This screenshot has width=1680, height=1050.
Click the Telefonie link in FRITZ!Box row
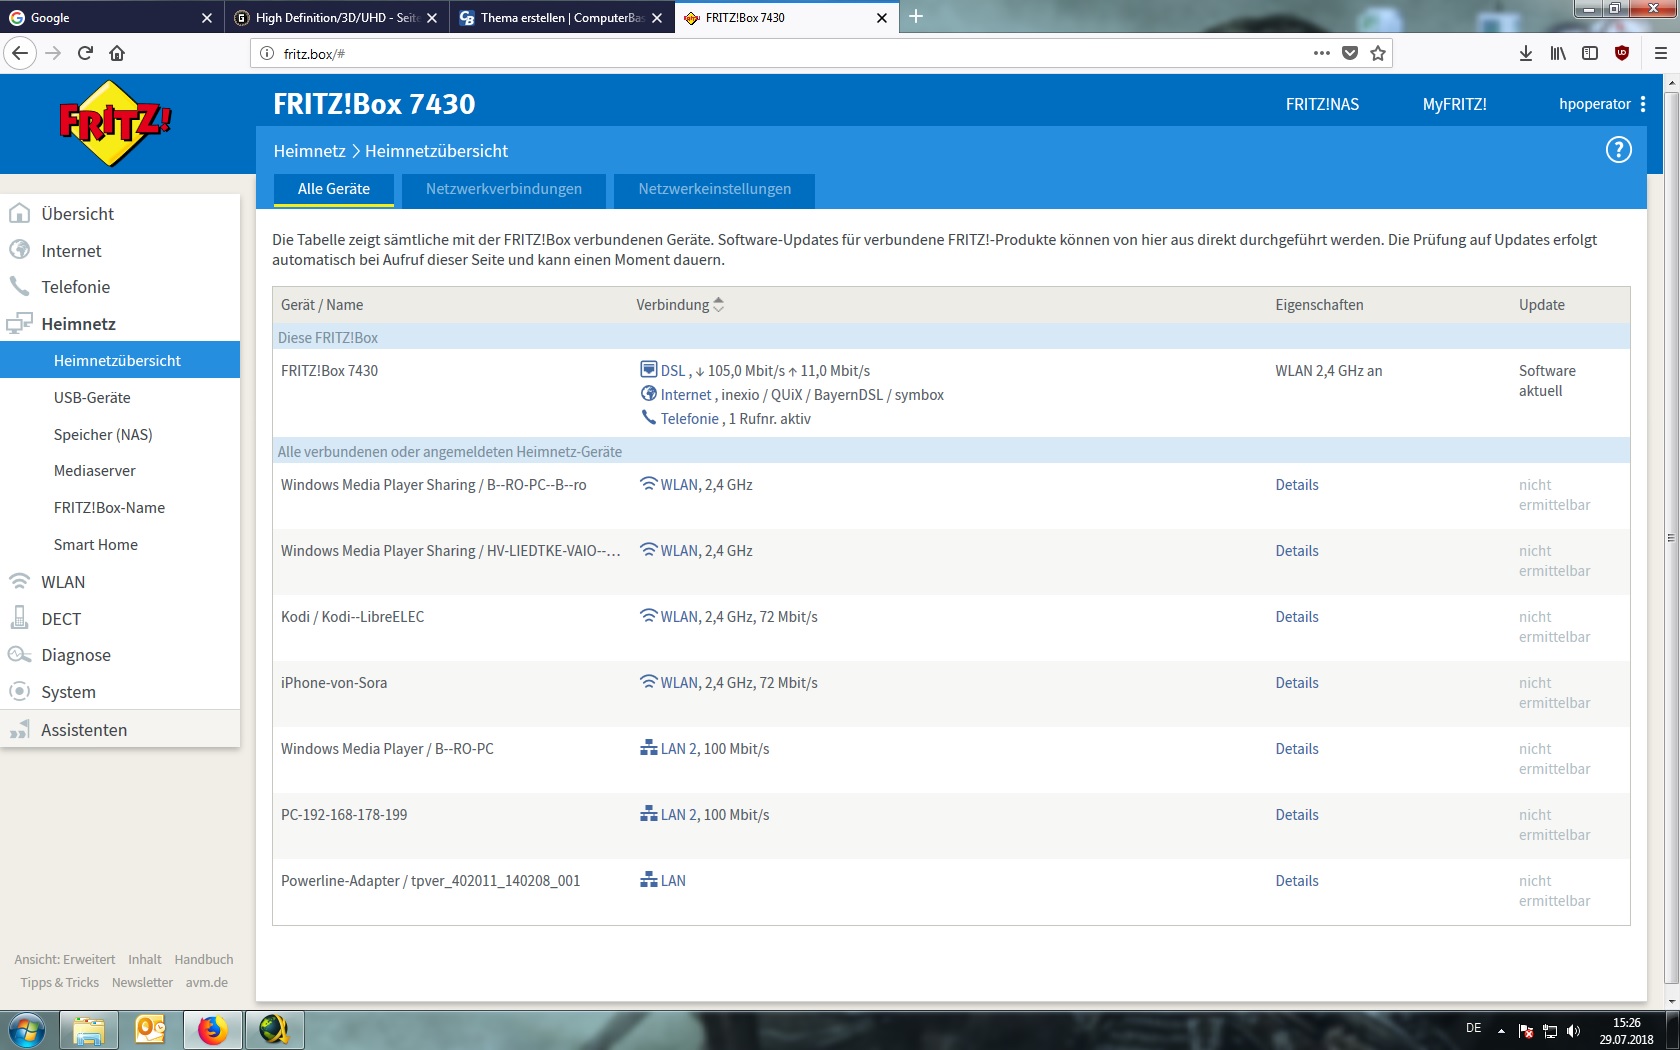coord(689,419)
